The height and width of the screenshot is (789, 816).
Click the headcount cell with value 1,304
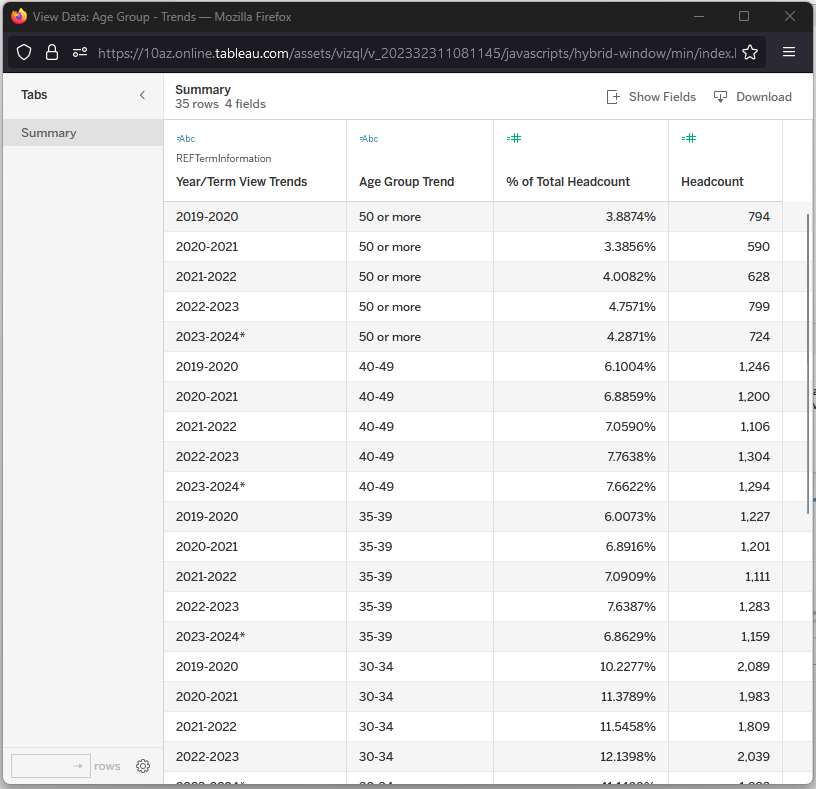pos(754,457)
